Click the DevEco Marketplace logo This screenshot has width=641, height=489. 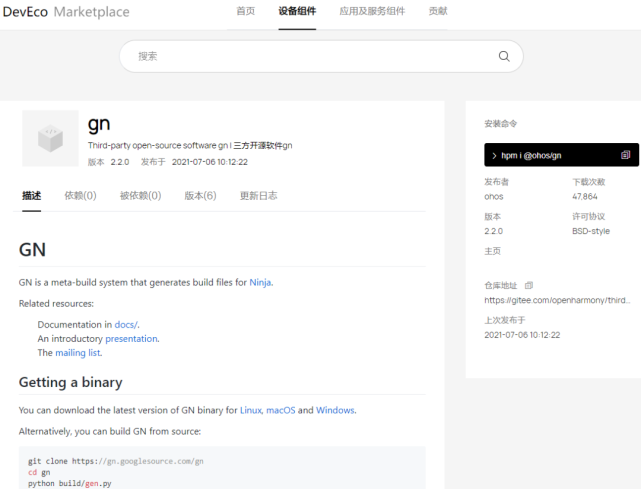(x=66, y=12)
